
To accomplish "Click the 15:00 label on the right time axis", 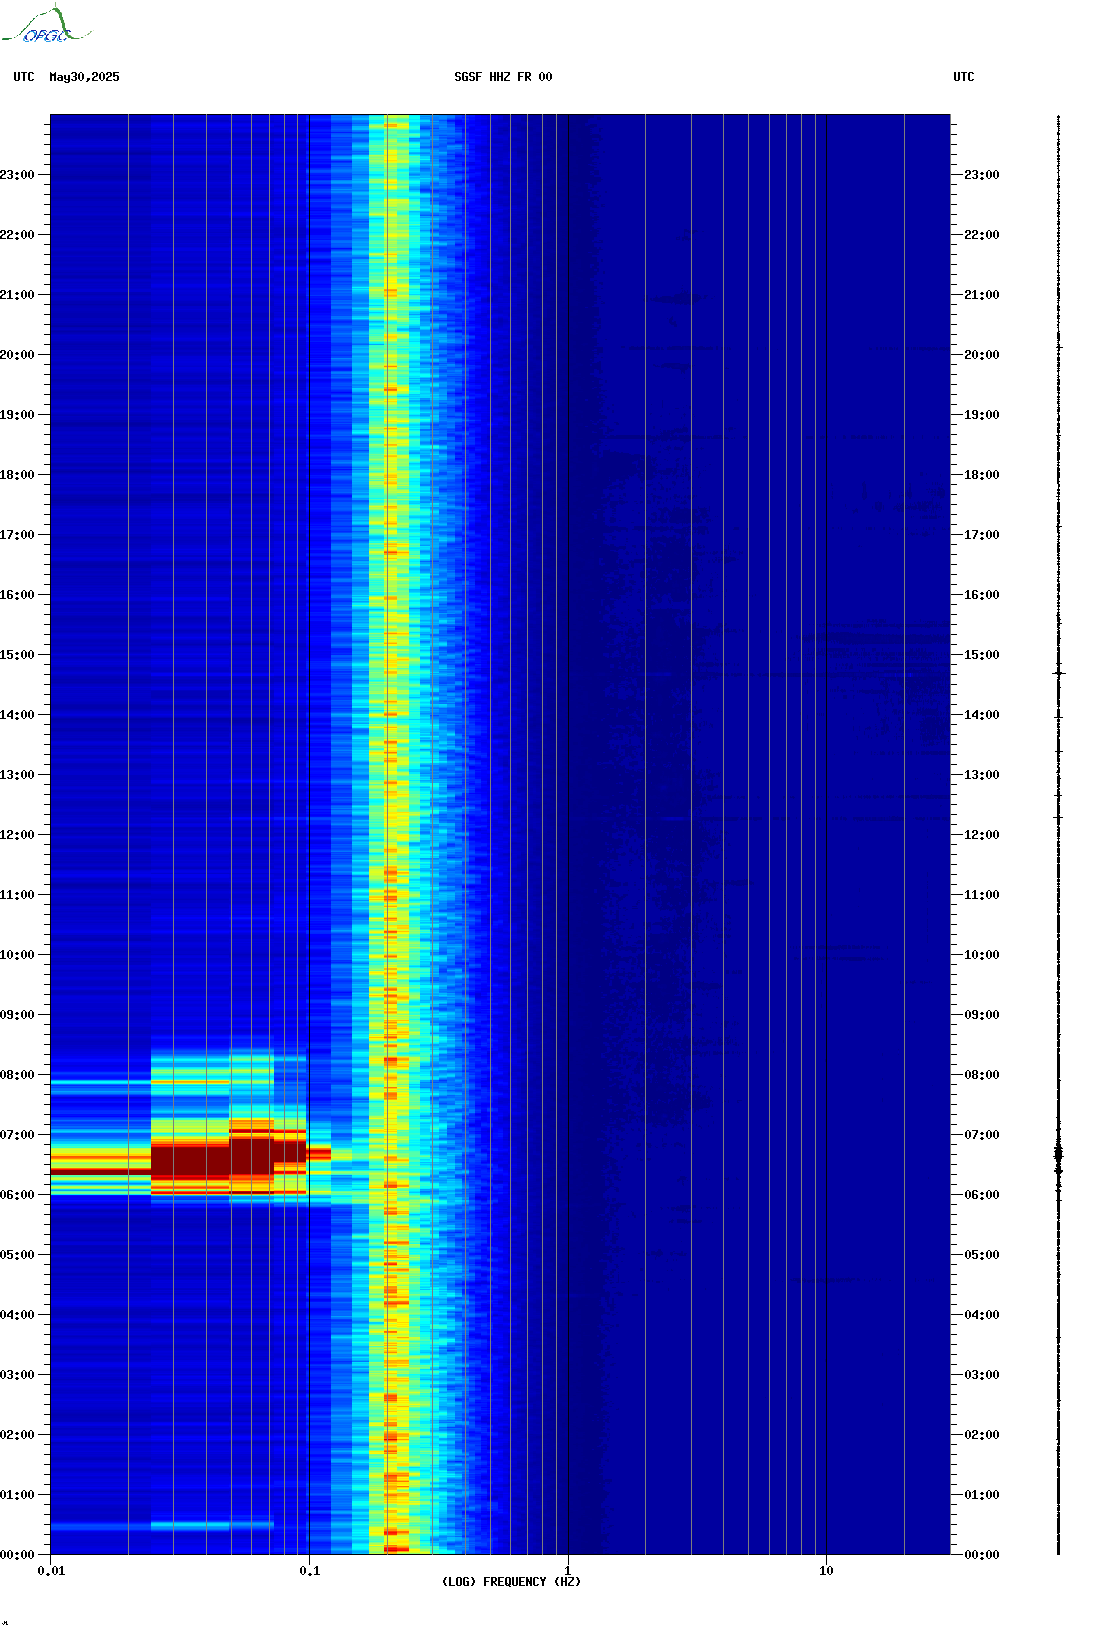I will [982, 655].
